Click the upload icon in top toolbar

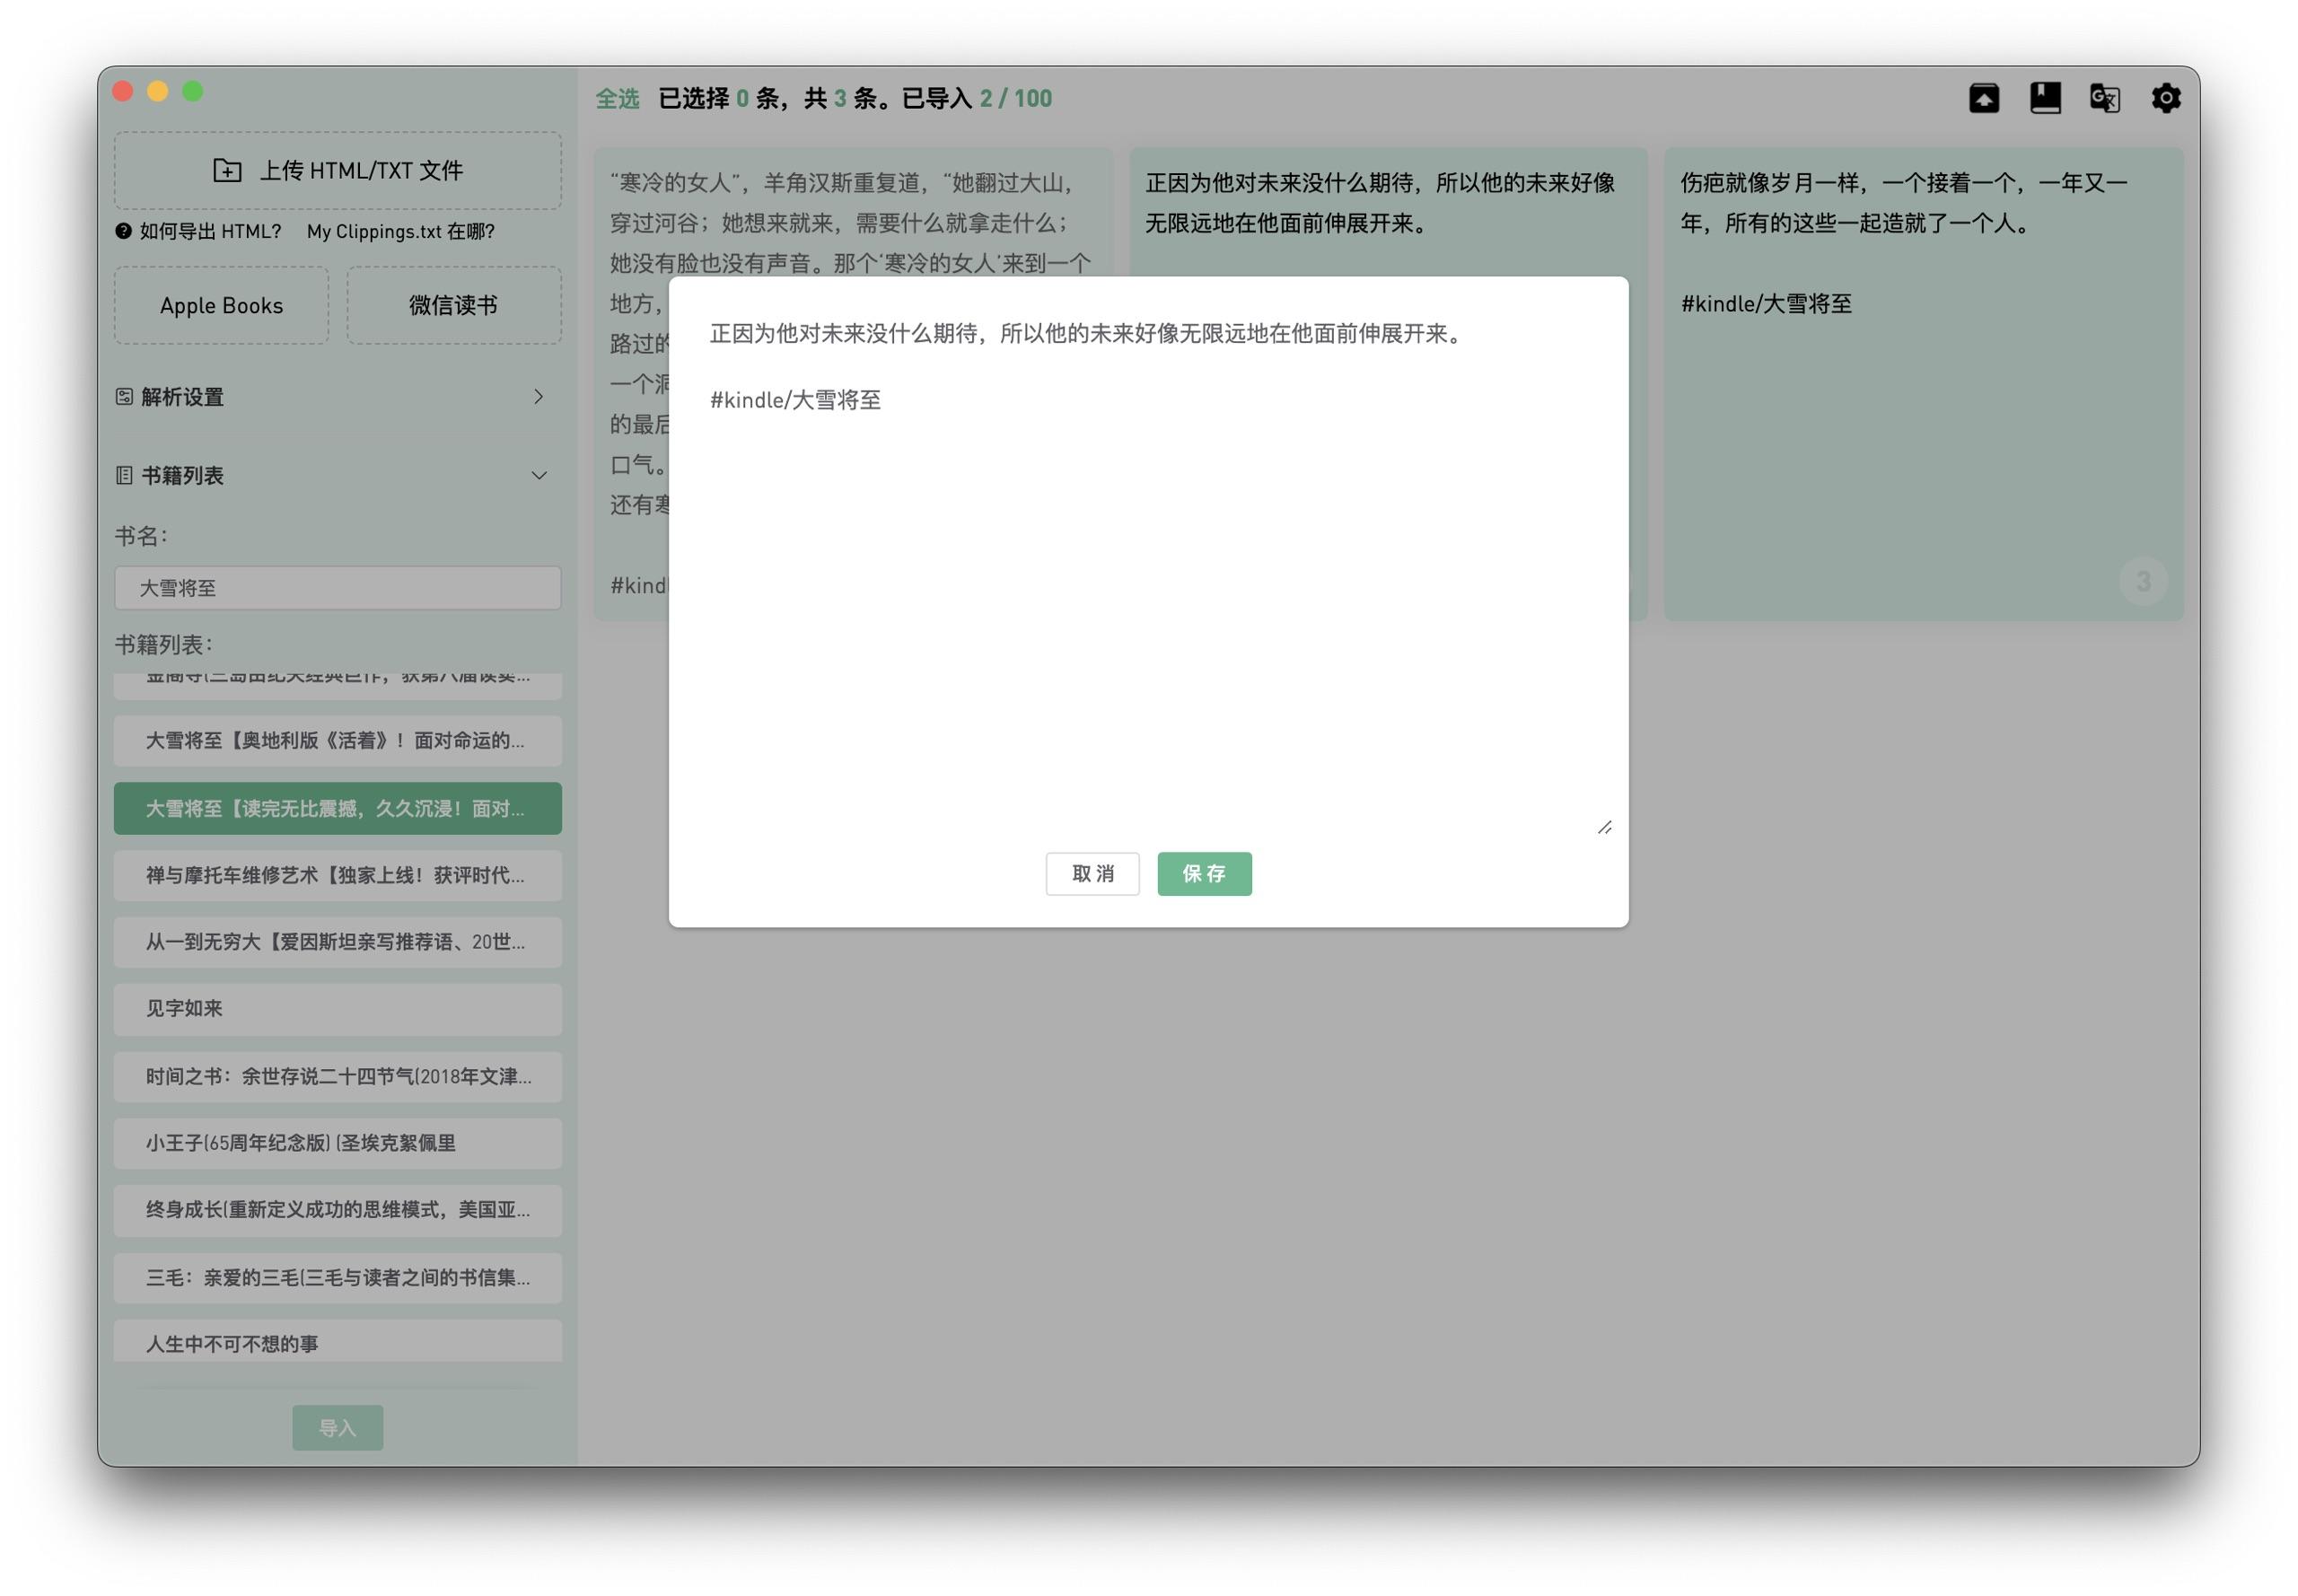click(1984, 98)
